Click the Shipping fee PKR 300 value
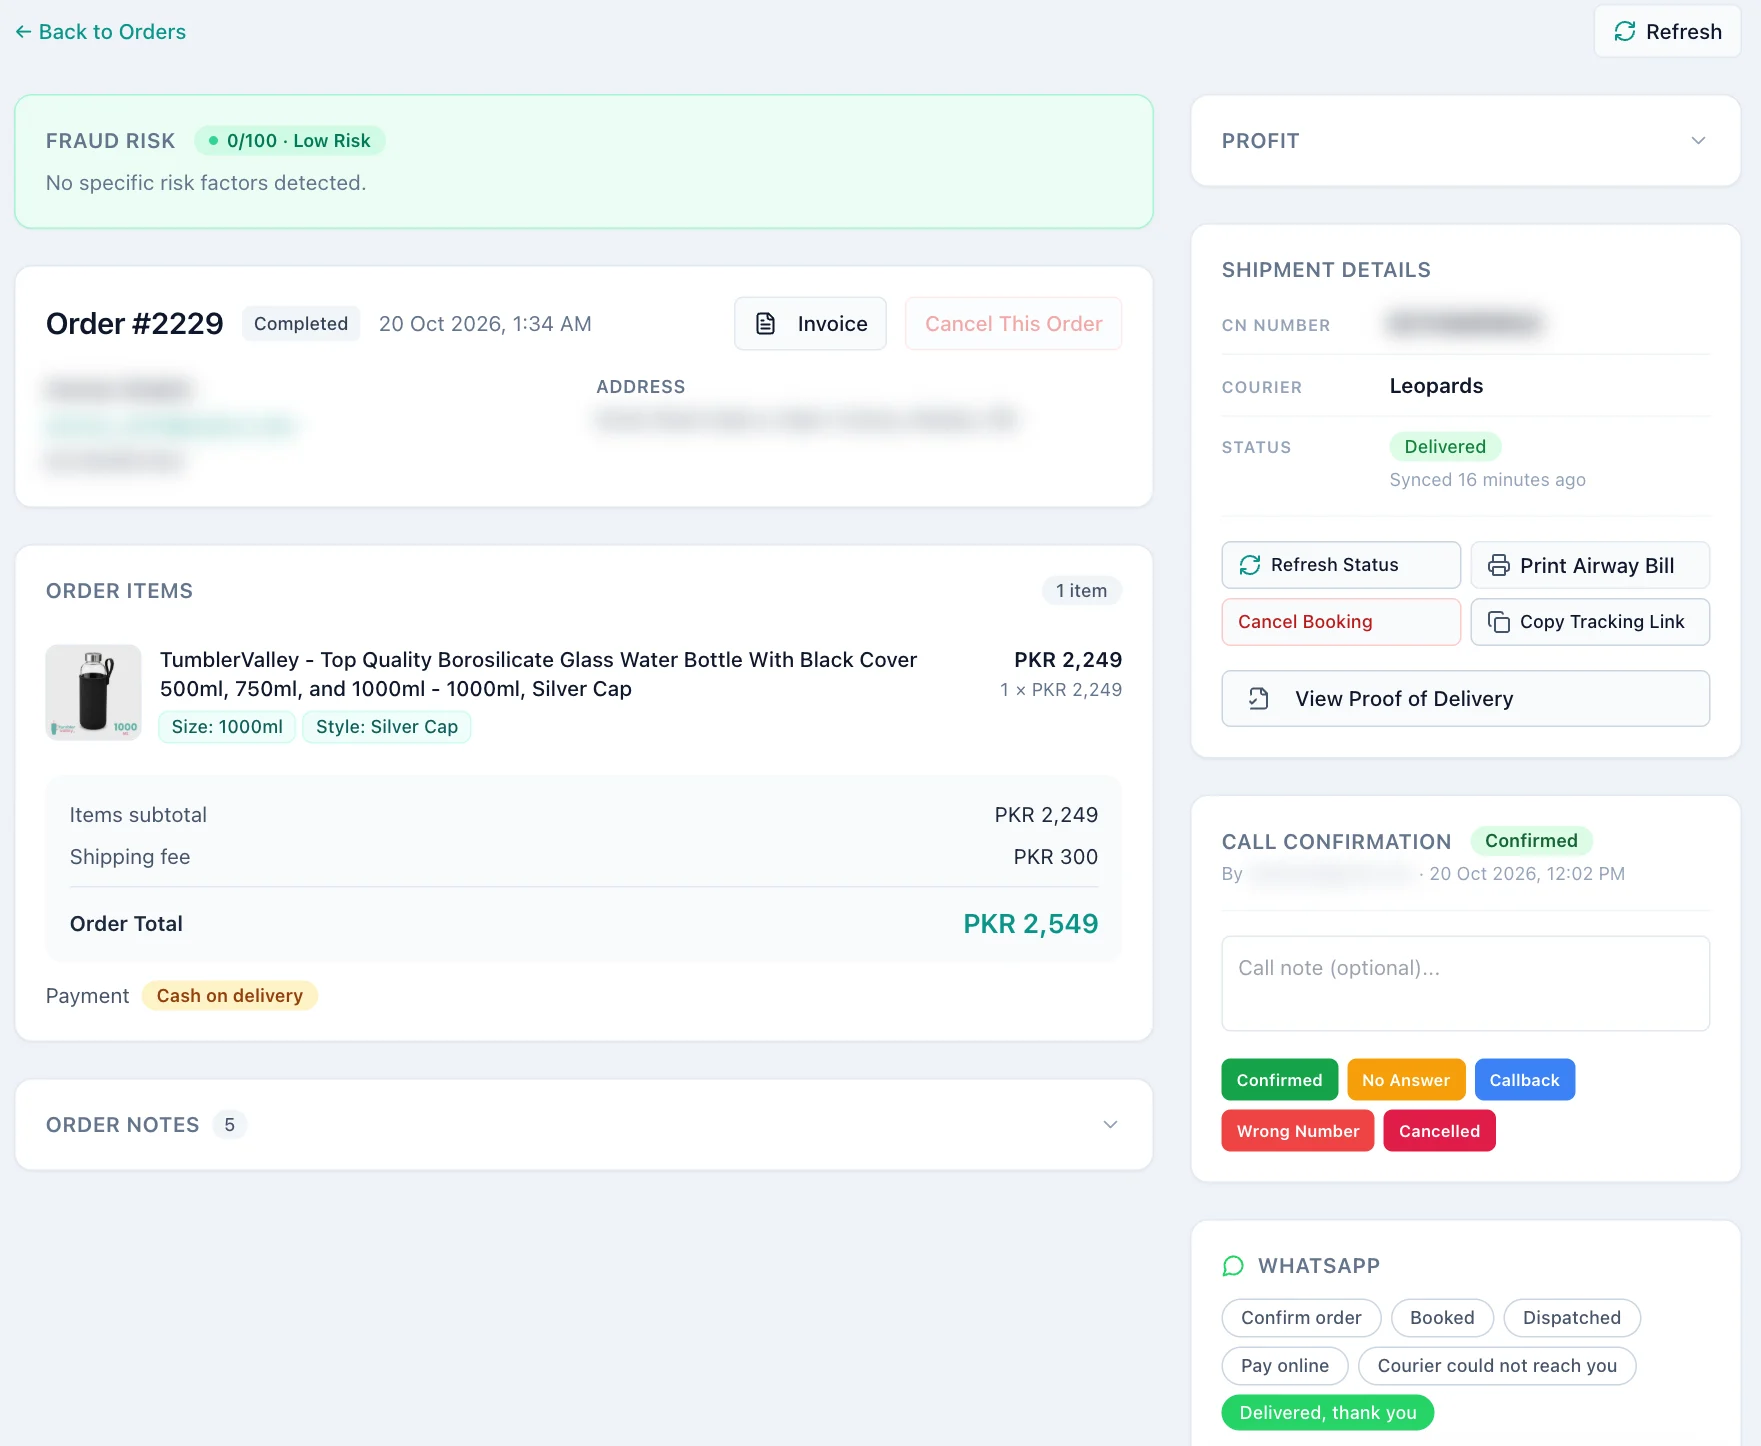 [1055, 857]
